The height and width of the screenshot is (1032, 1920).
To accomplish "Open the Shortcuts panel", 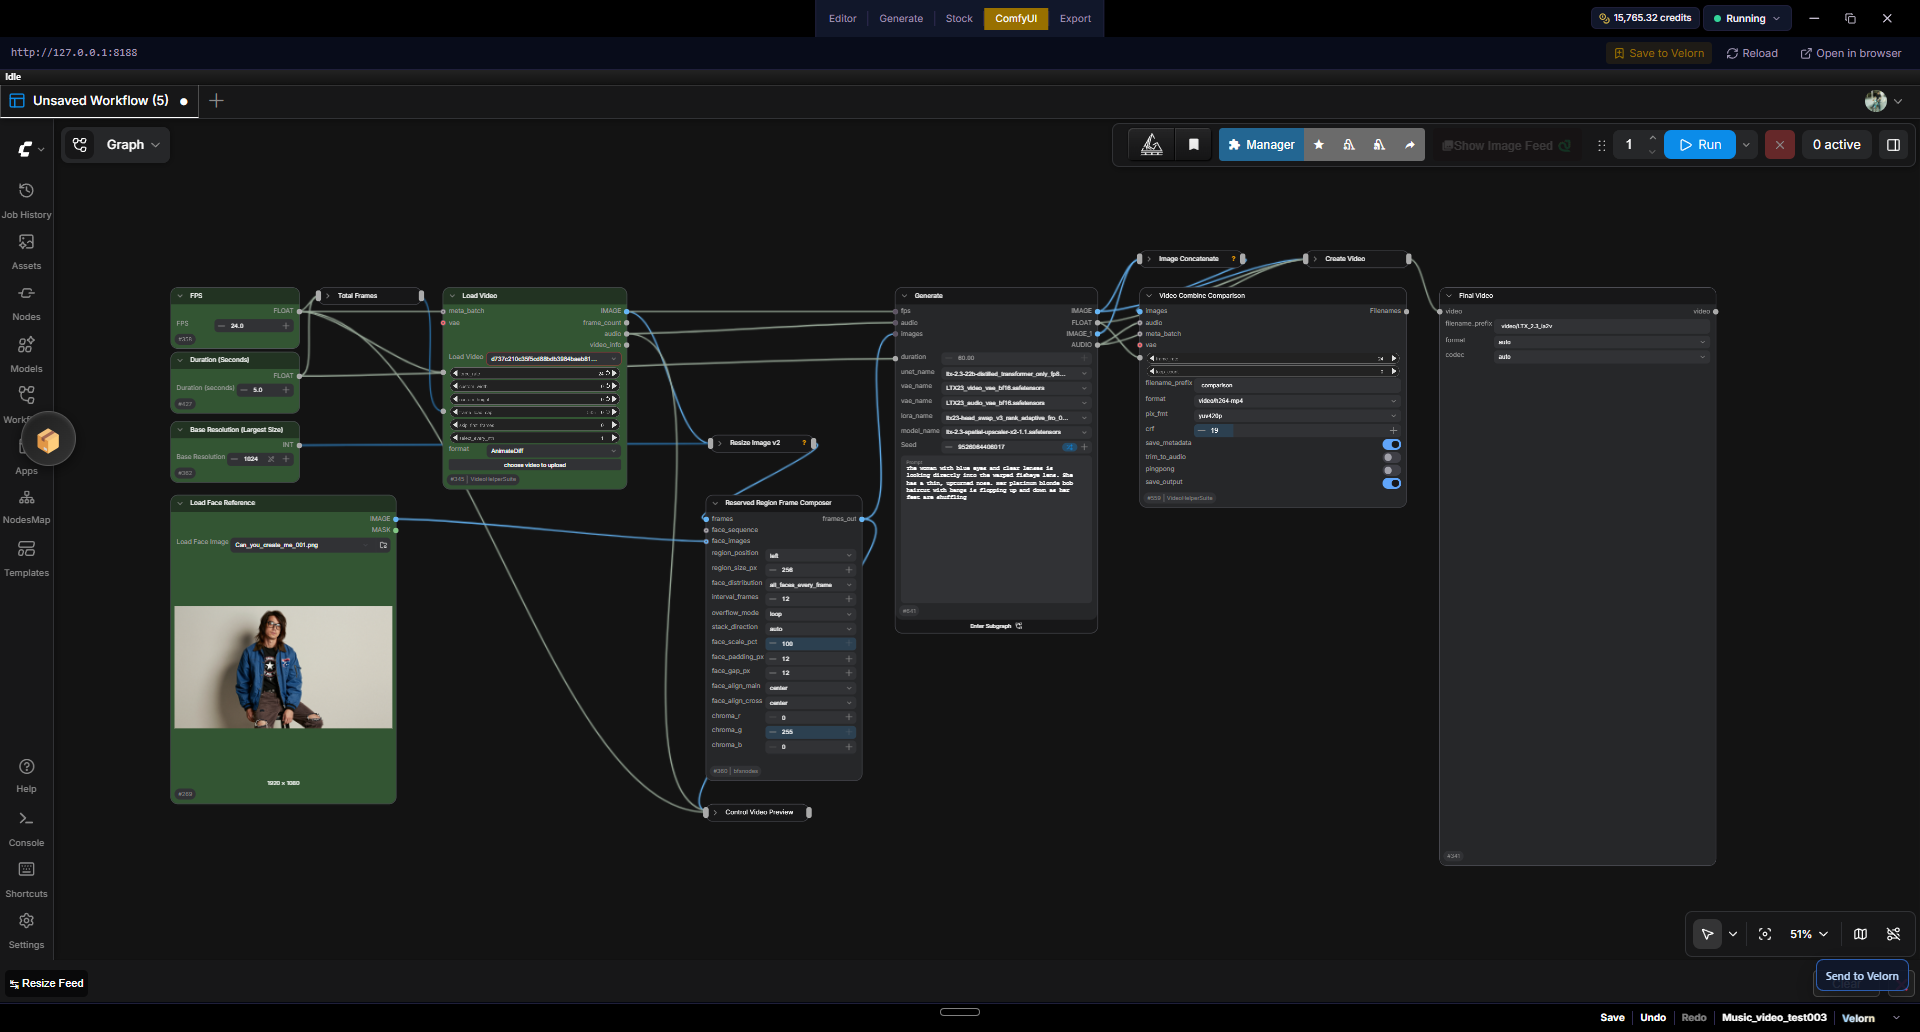I will pos(26,880).
